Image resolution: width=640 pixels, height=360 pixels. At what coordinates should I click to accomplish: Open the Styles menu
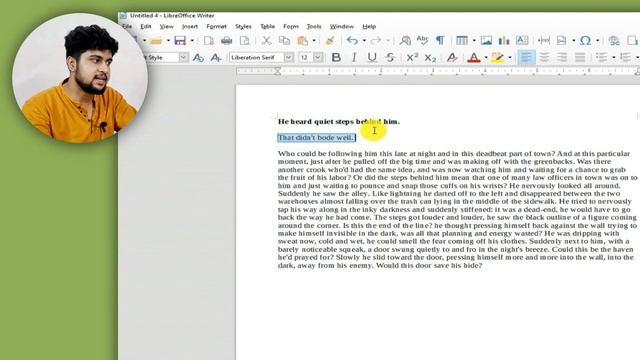pyautogui.click(x=243, y=27)
